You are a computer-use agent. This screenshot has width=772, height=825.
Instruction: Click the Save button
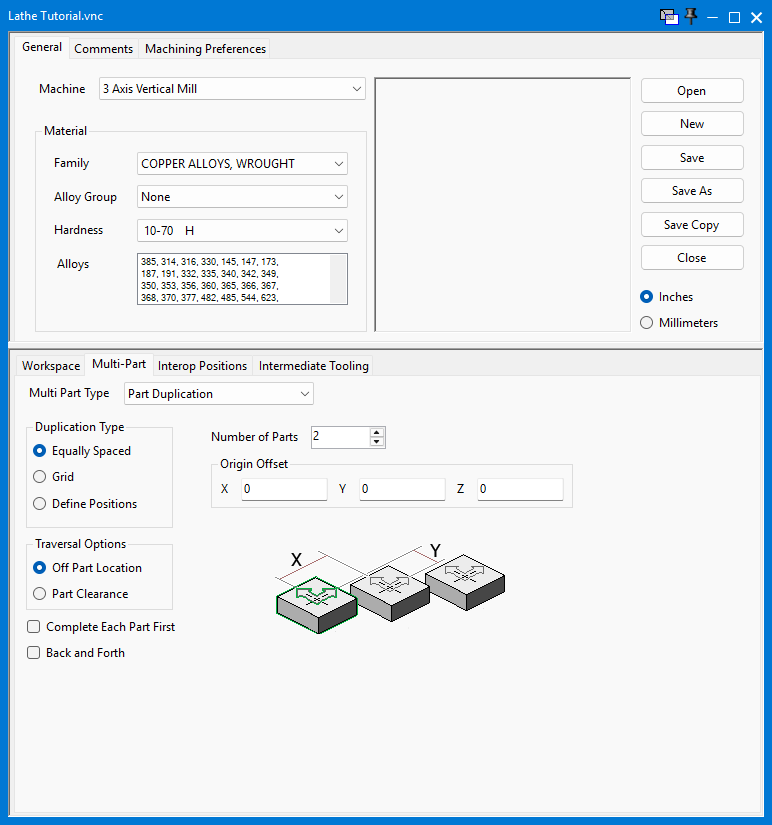(x=692, y=158)
